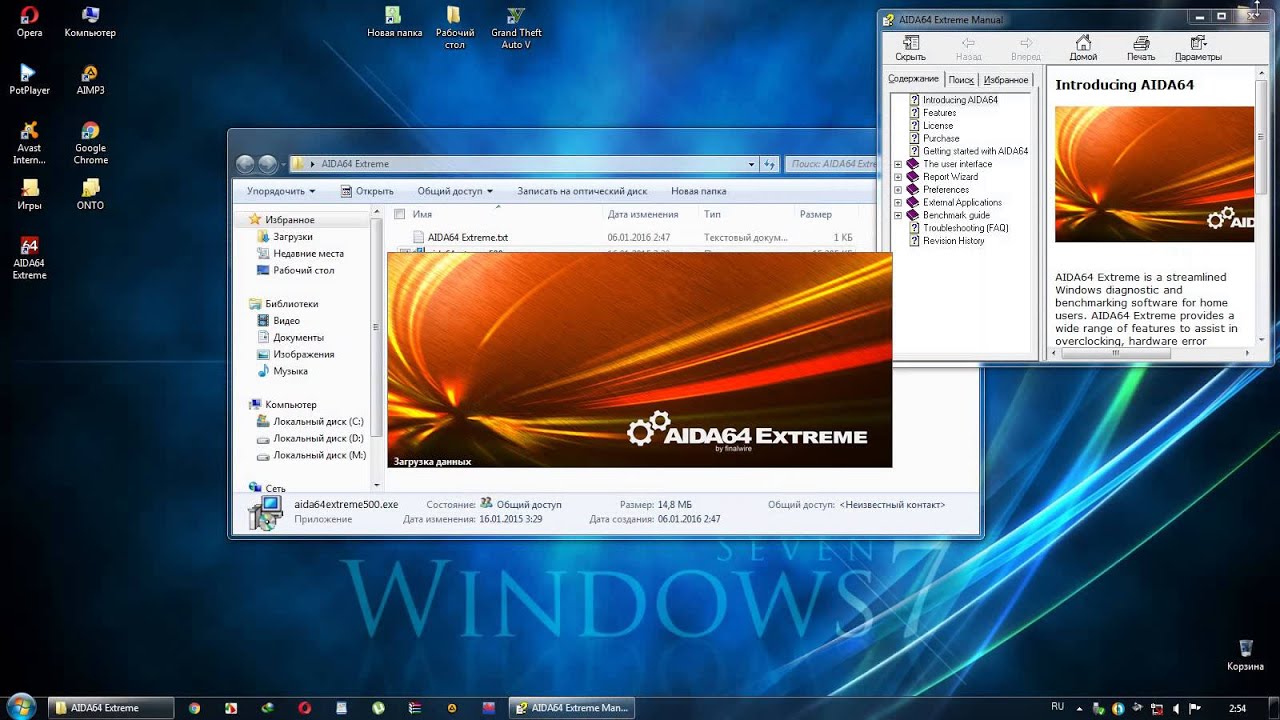
Task: Click the RU language indicator in taskbar
Action: point(1058,707)
